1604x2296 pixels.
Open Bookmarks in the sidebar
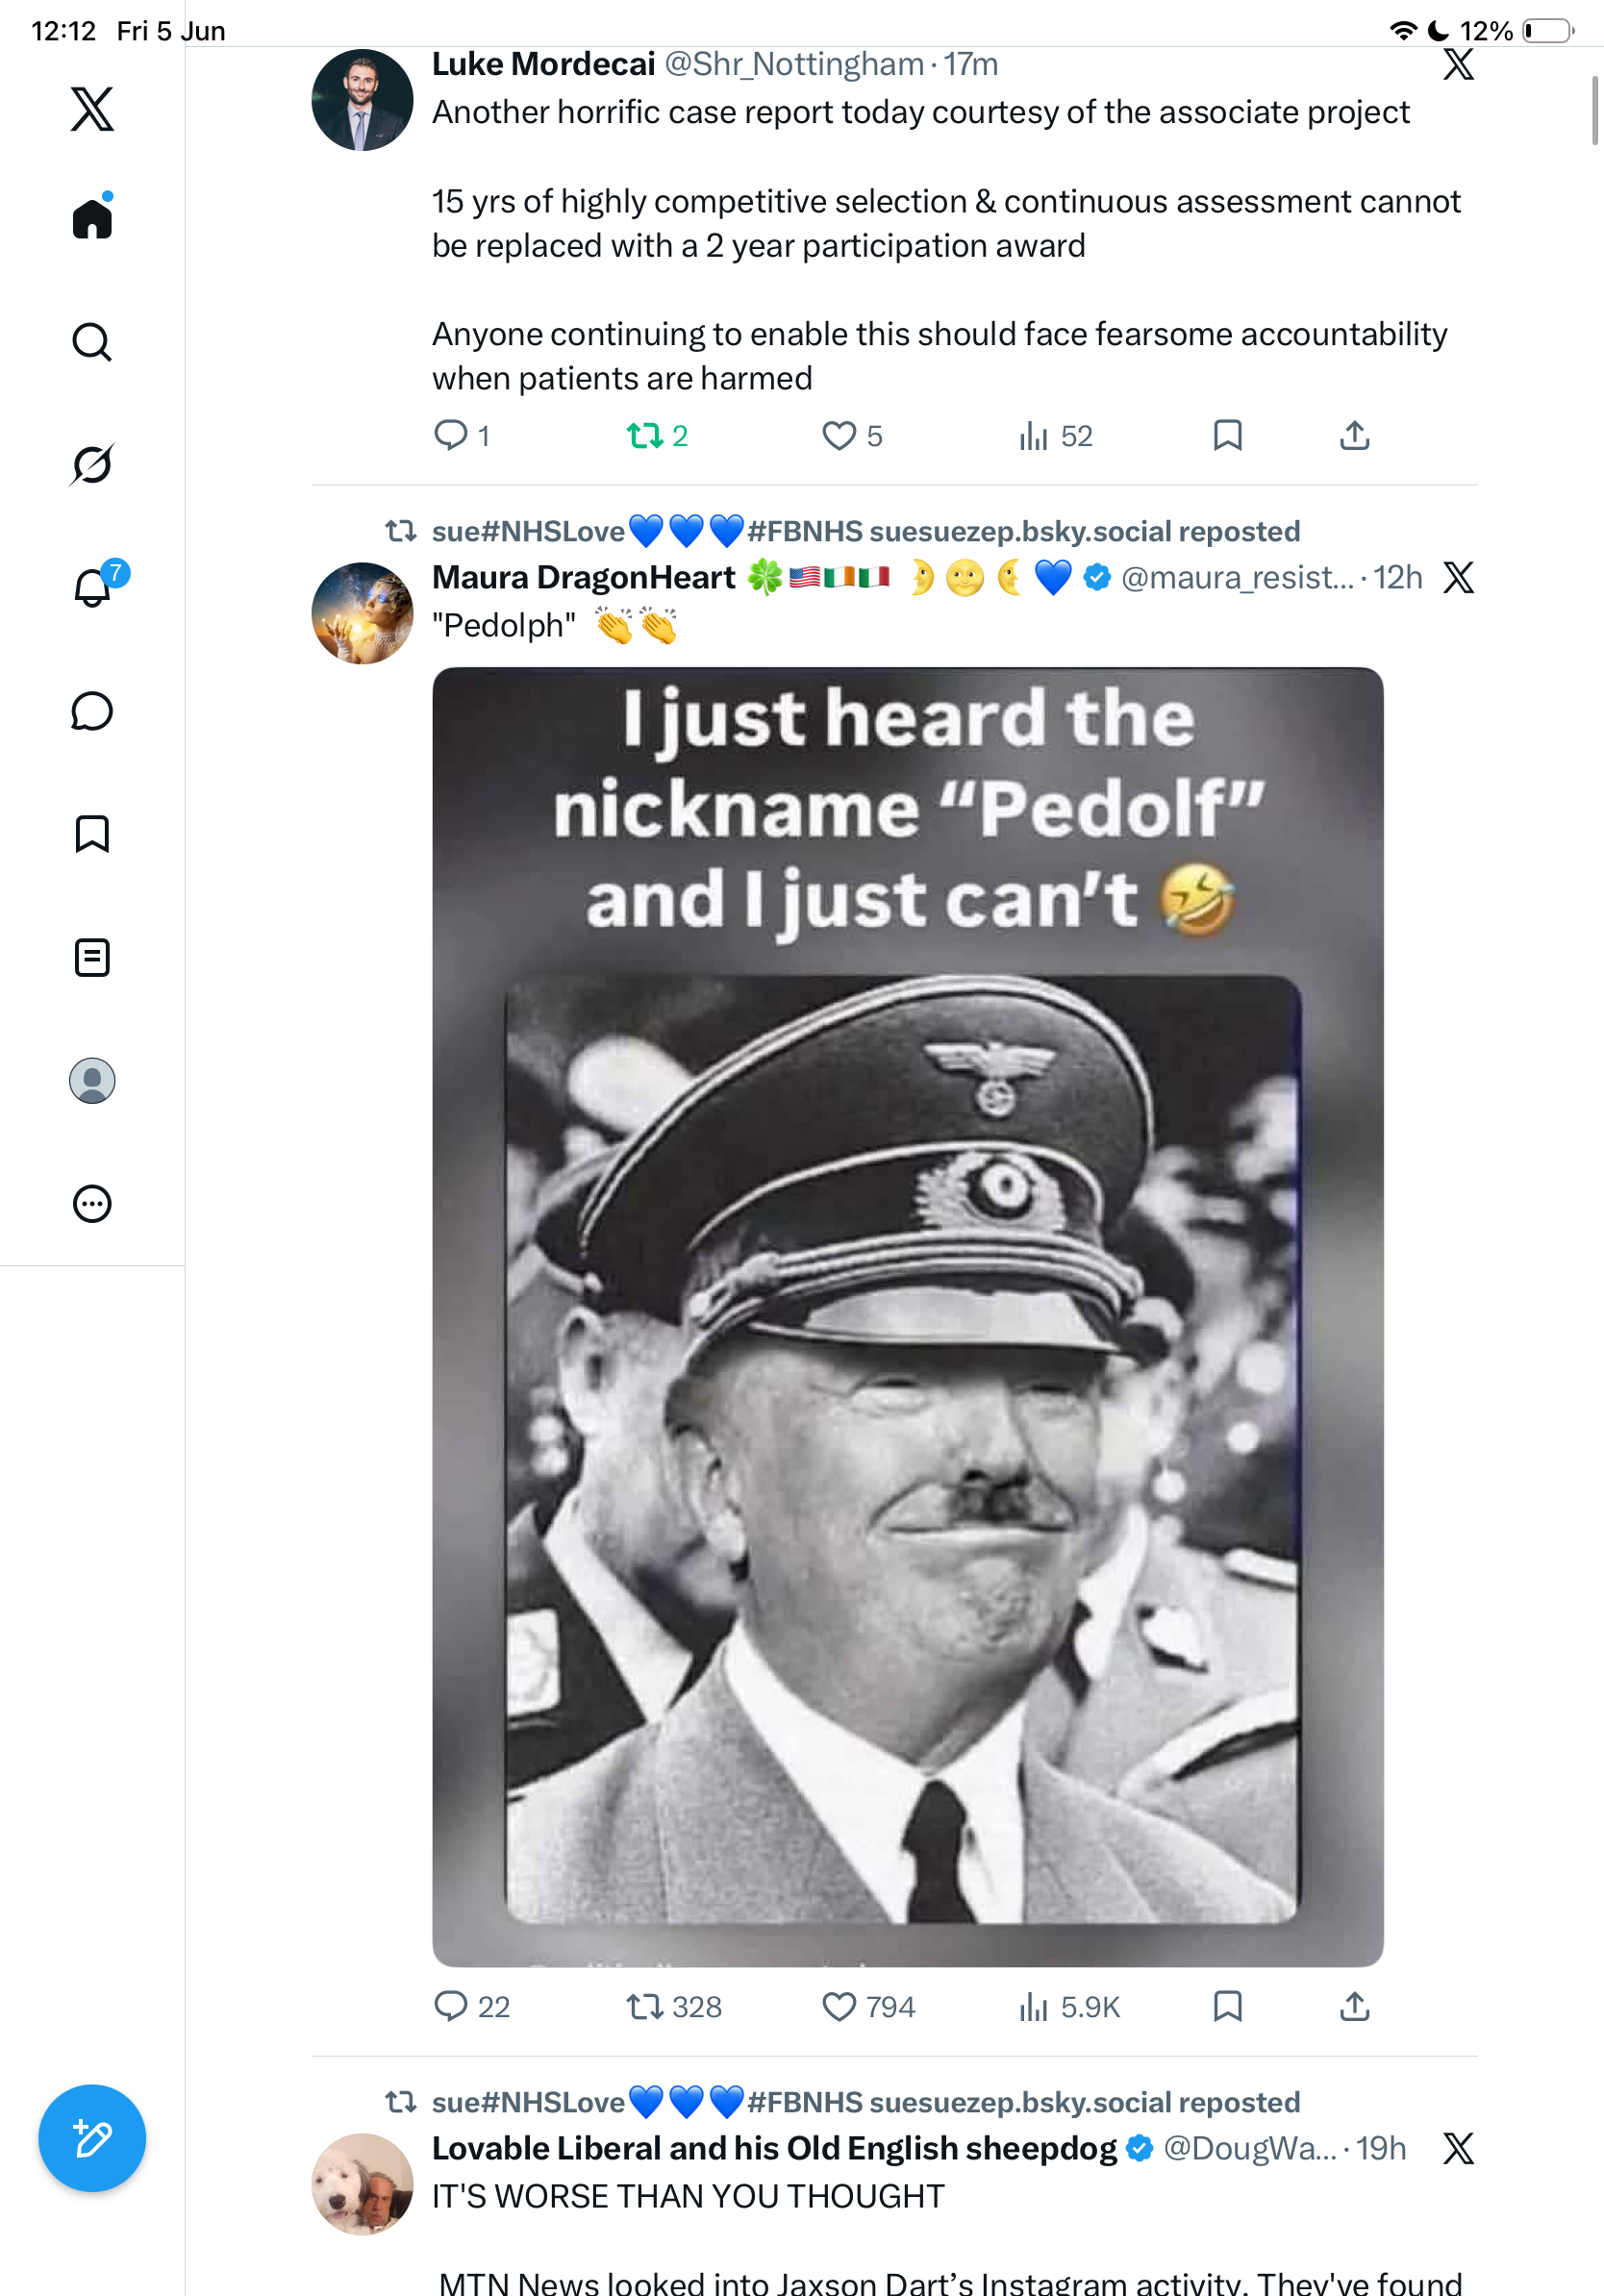pos(92,834)
